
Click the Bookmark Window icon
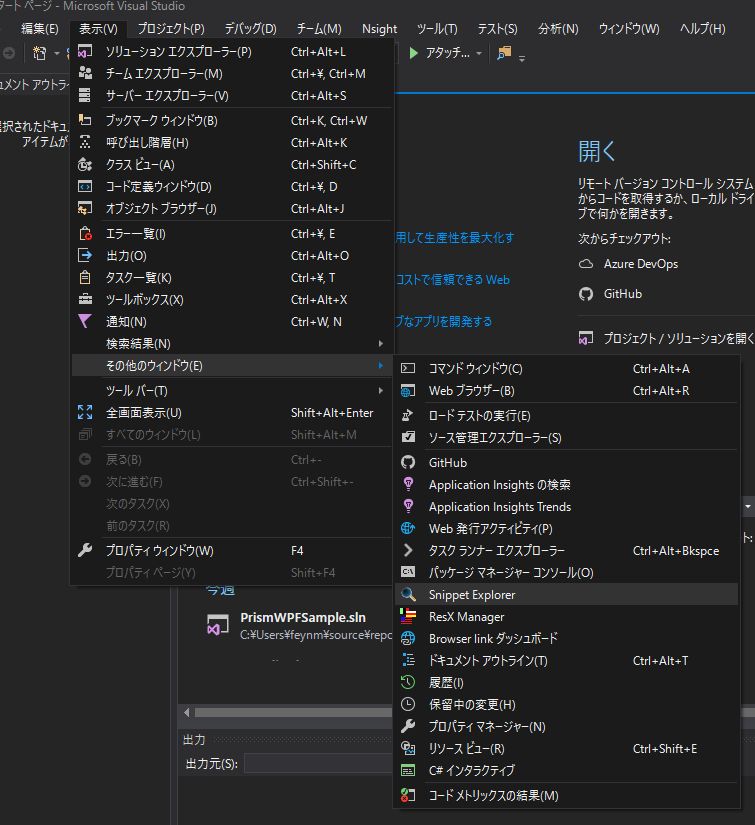pyautogui.click(x=85, y=120)
